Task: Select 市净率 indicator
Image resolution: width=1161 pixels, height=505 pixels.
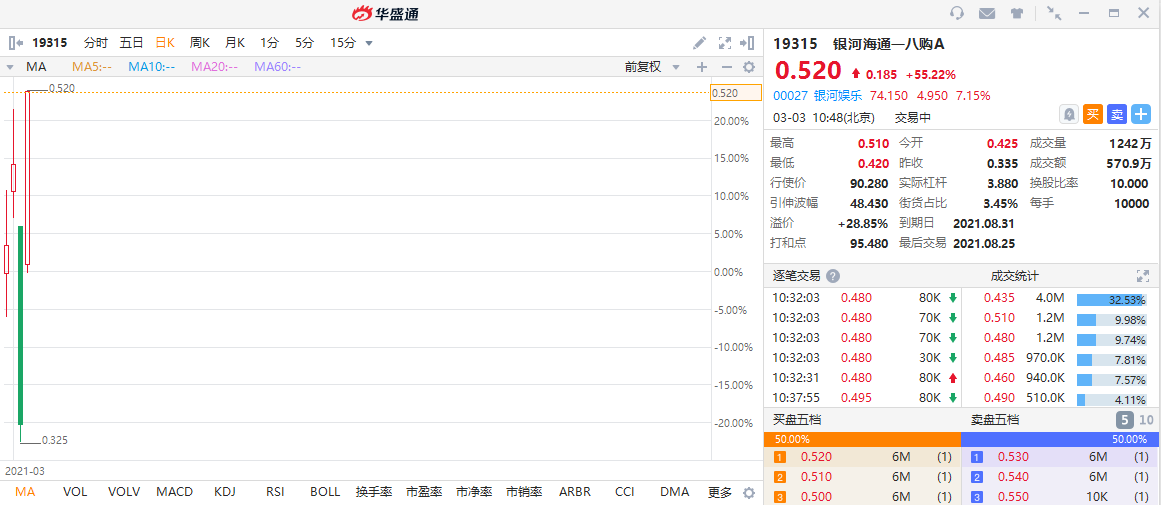Action: click(475, 492)
